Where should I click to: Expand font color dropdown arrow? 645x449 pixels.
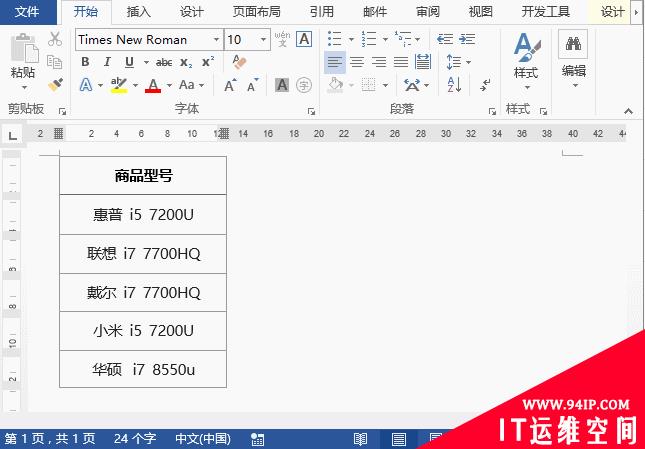pyautogui.click(x=169, y=86)
